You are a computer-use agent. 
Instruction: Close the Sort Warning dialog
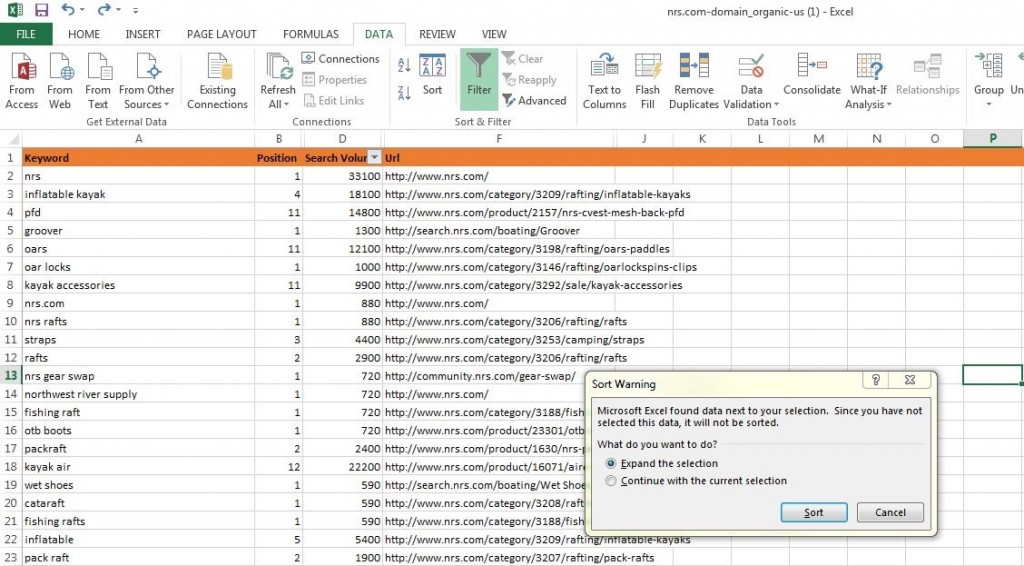pyautogui.click(x=910, y=380)
